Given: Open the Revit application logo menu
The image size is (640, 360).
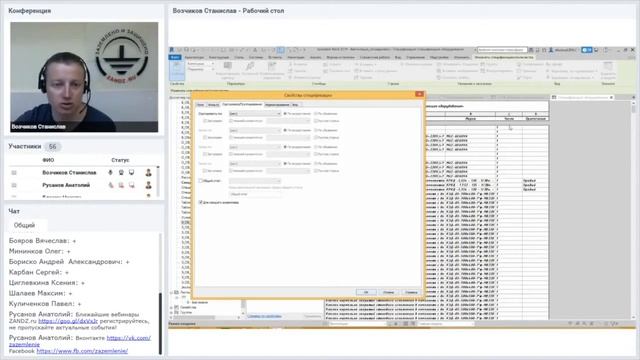Looking at the screenshot, I should 172,50.
